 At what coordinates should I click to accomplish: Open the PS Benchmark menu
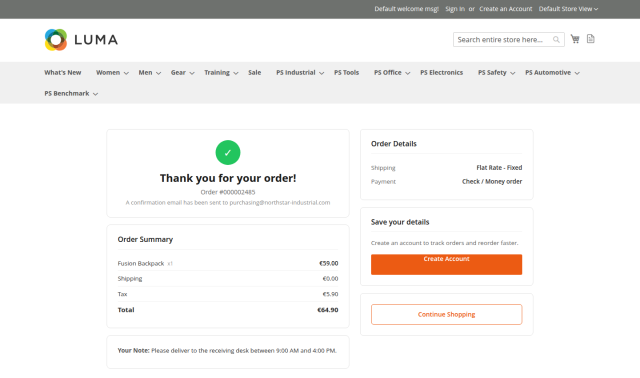point(67,93)
